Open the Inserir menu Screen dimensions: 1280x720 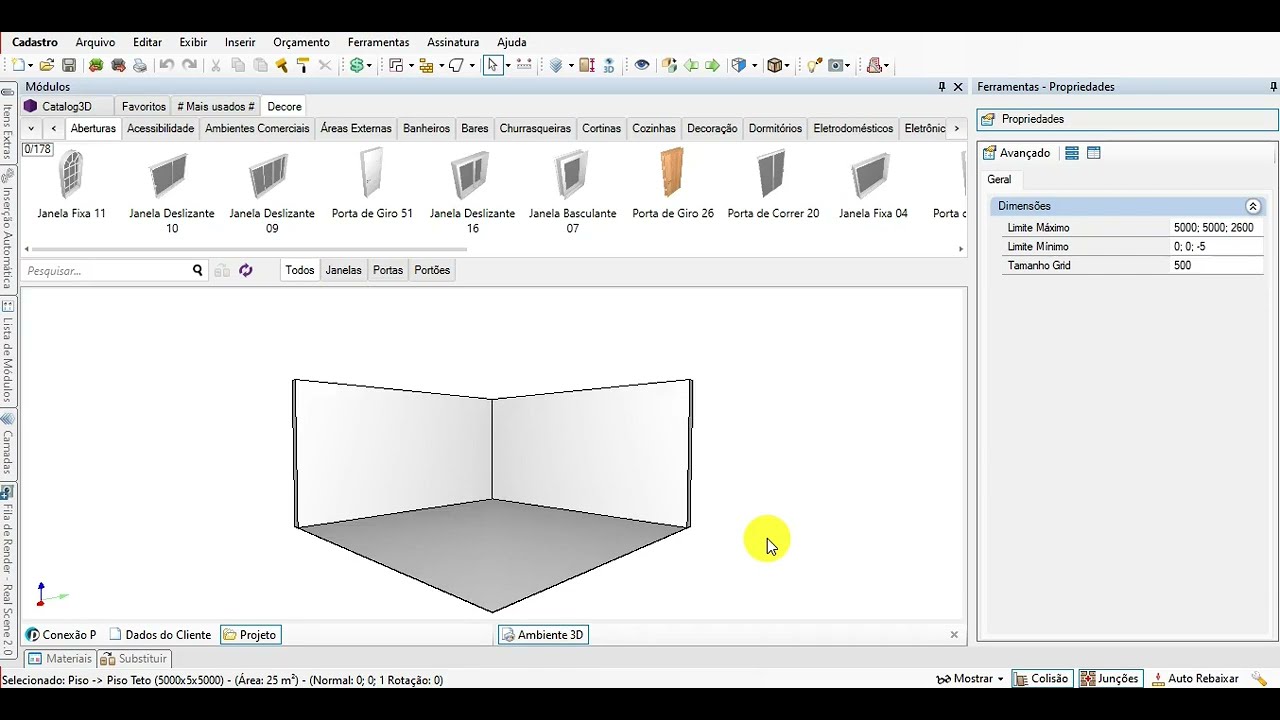point(240,42)
